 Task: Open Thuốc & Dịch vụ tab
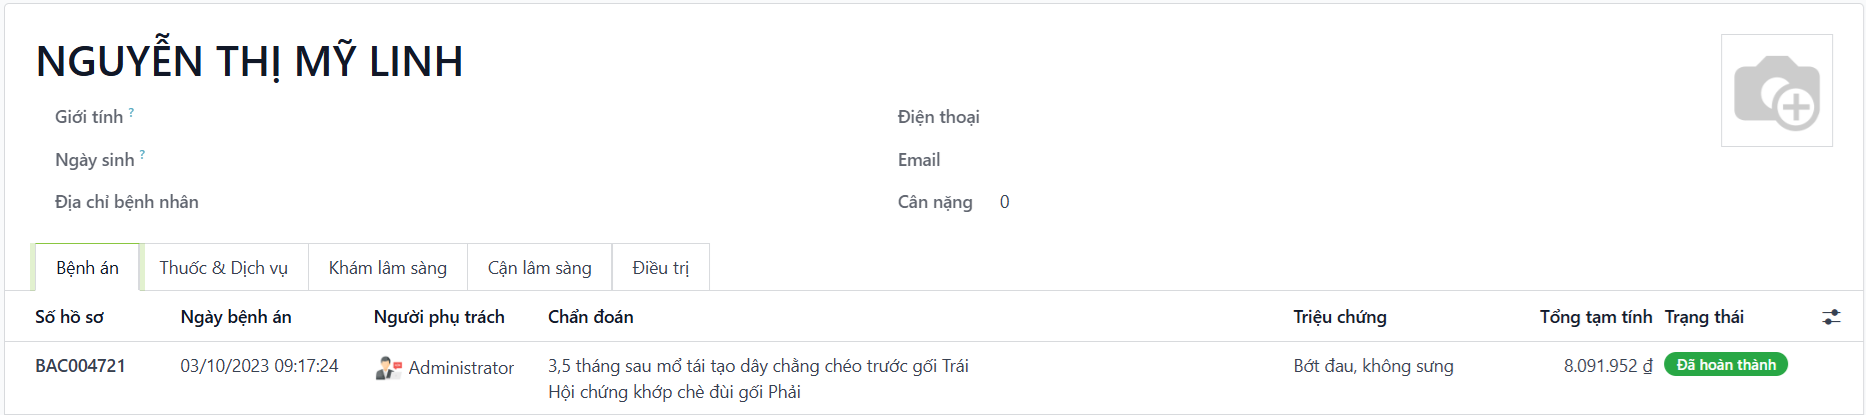point(224,268)
